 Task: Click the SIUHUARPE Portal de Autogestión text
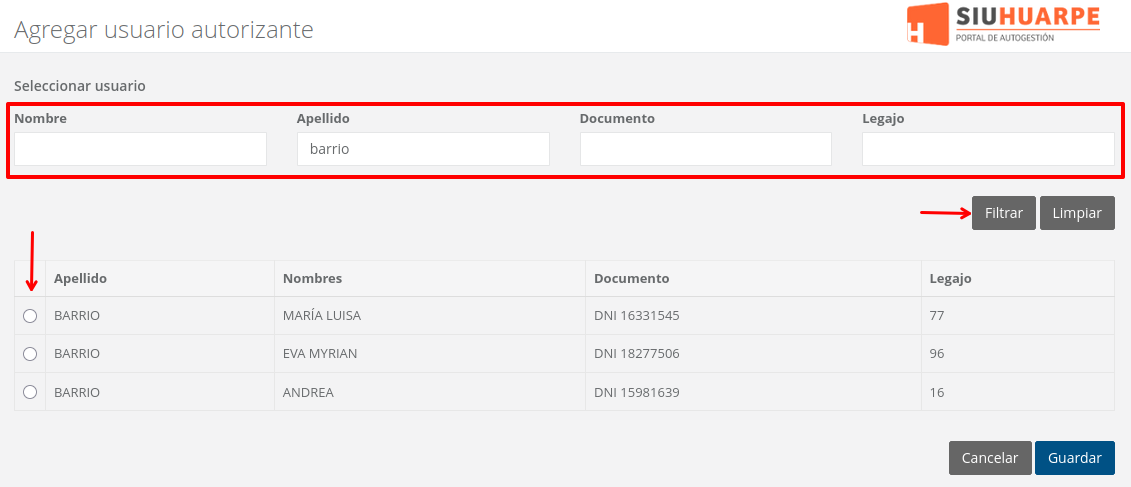1027,24
